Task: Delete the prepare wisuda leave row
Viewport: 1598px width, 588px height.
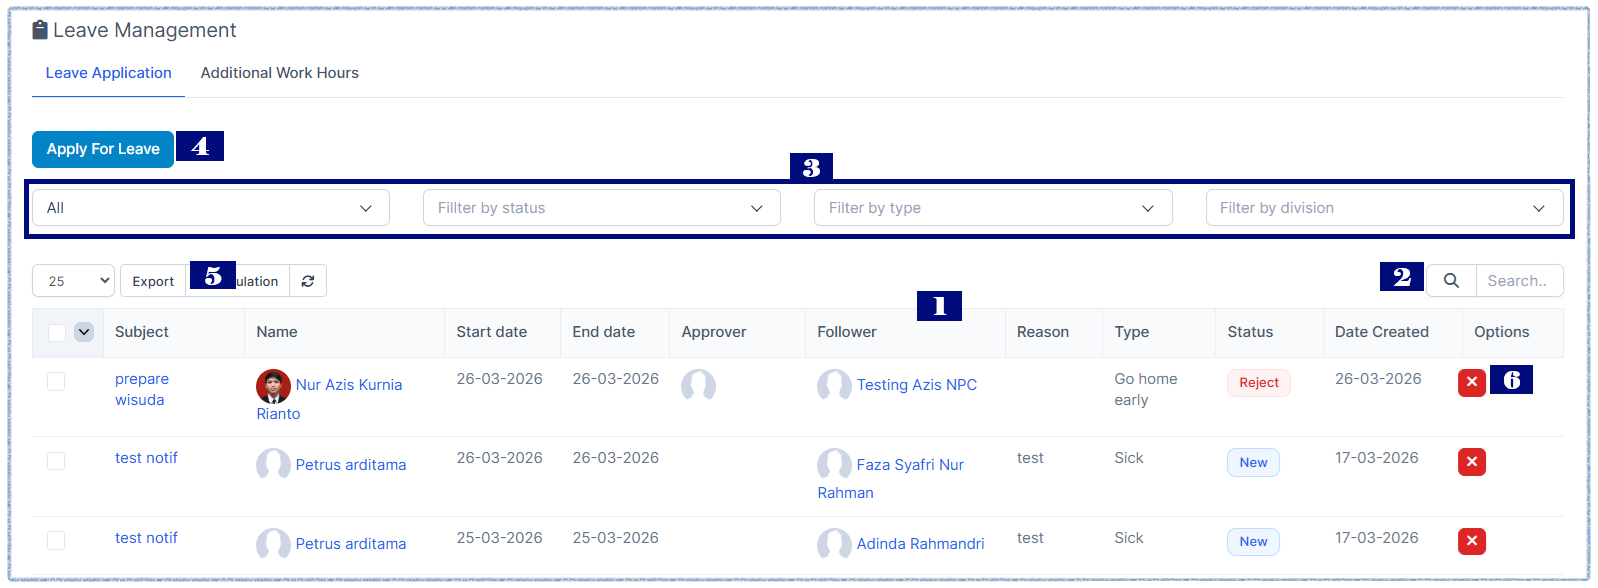Action: (x=1471, y=382)
